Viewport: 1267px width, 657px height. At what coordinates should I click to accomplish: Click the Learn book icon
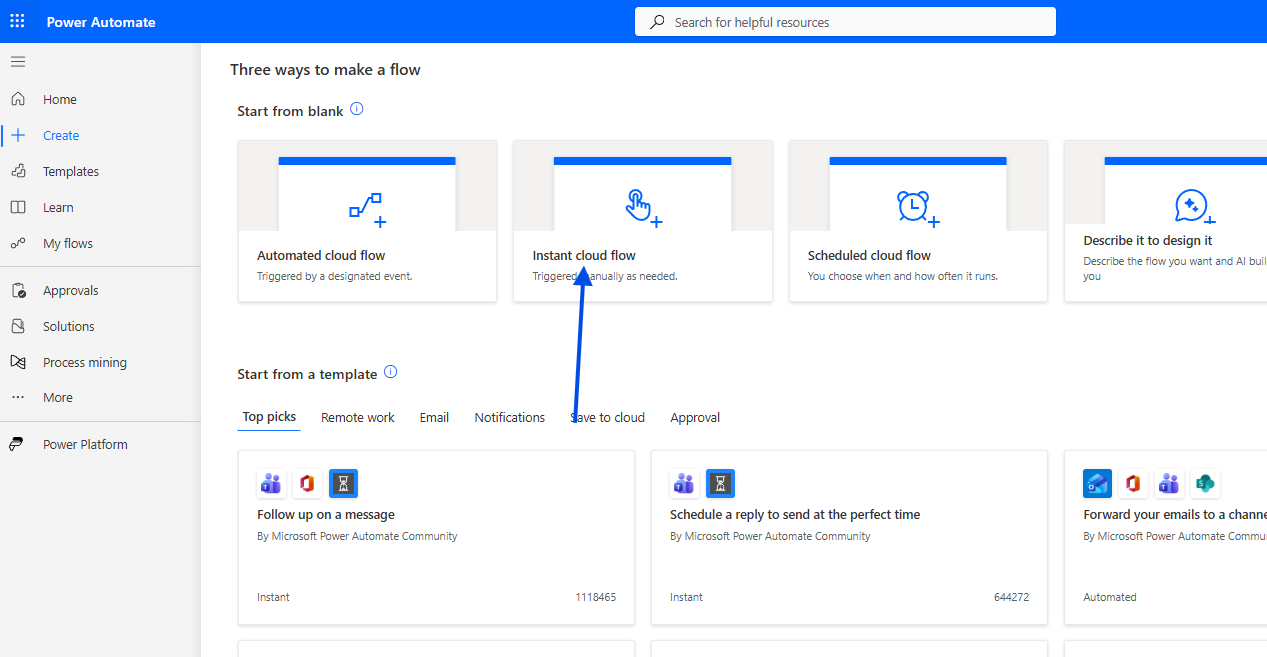[x=18, y=207]
